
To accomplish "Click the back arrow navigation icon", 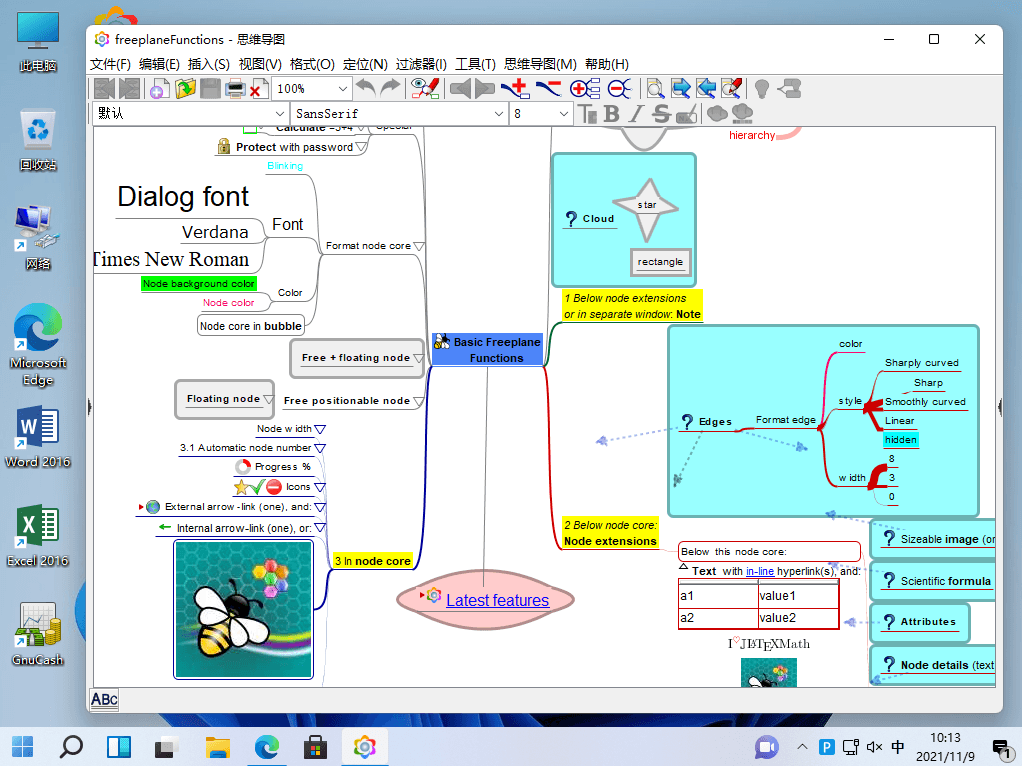I will [x=460, y=89].
